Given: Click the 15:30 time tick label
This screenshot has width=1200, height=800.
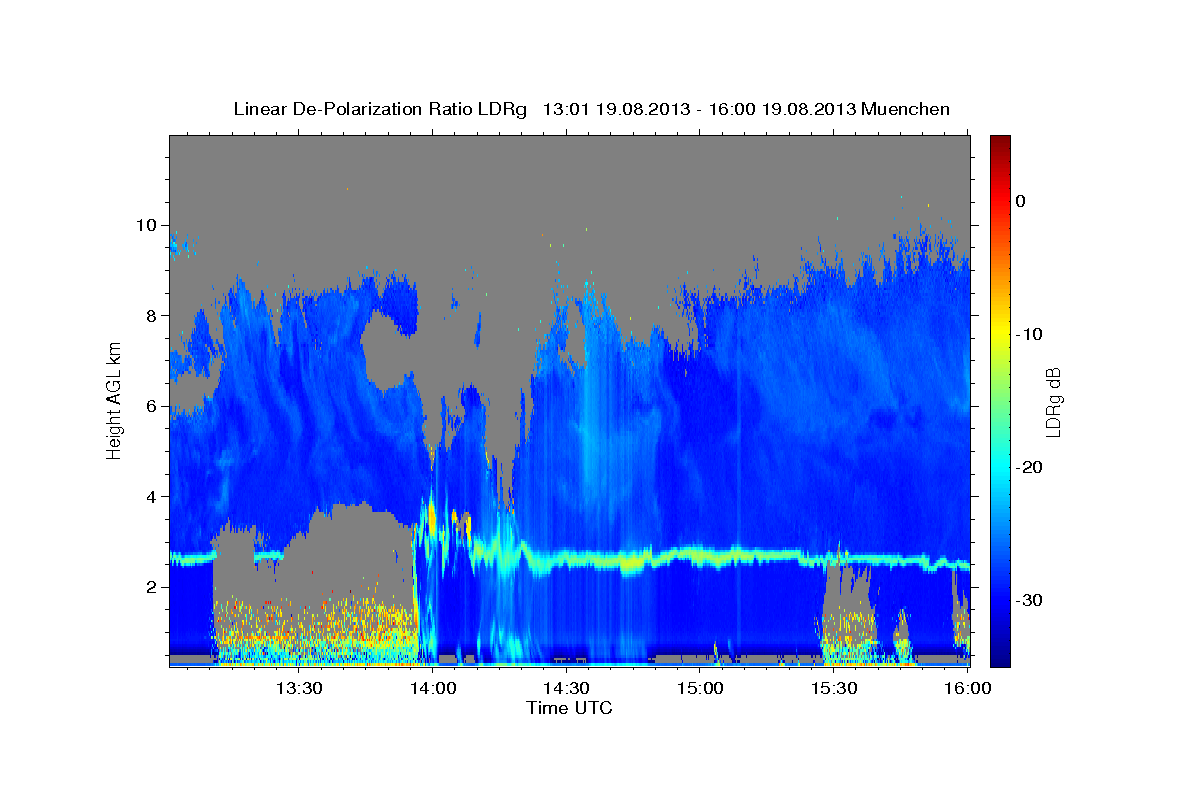Looking at the screenshot, I should tap(834, 688).
